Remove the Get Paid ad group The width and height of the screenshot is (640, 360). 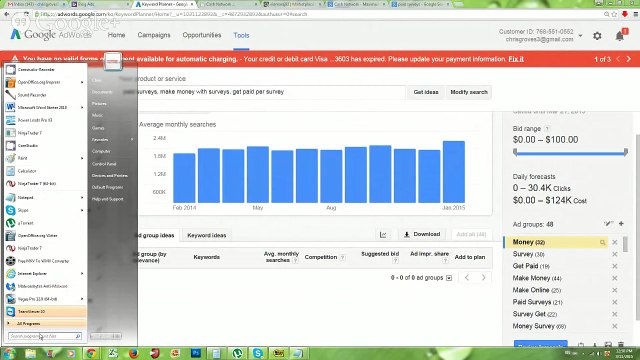point(615,266)
